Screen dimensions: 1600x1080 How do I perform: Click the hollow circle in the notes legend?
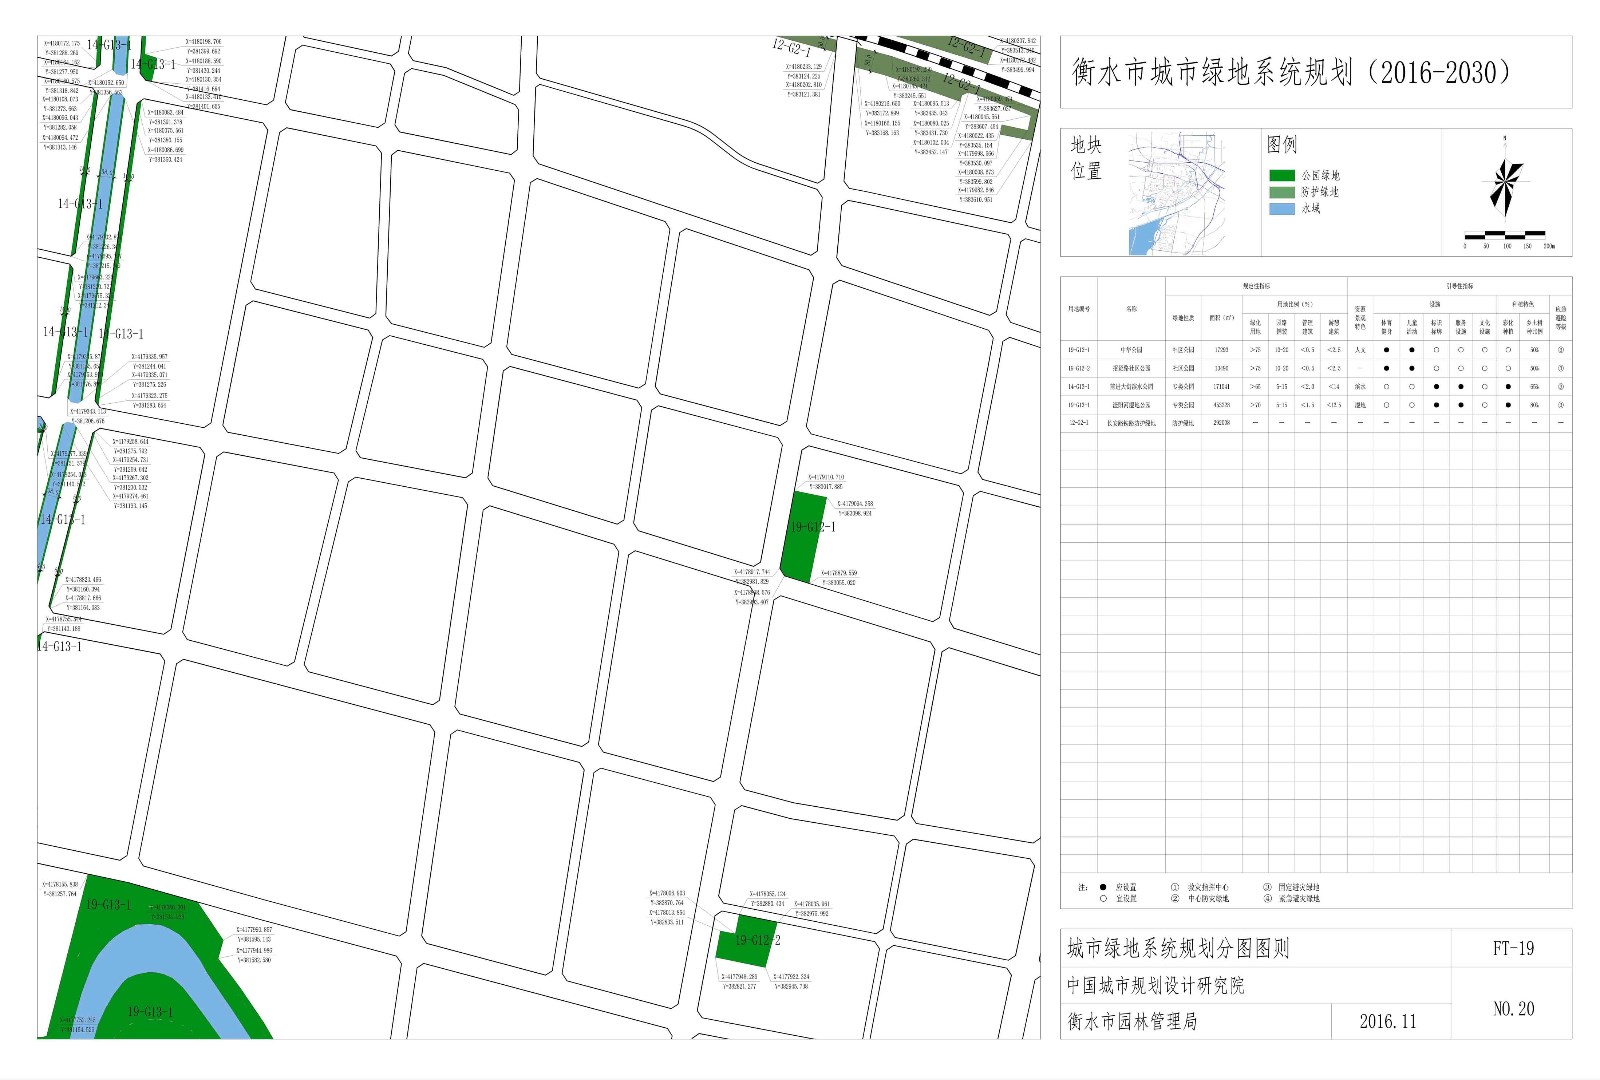tap(1103, 899)
